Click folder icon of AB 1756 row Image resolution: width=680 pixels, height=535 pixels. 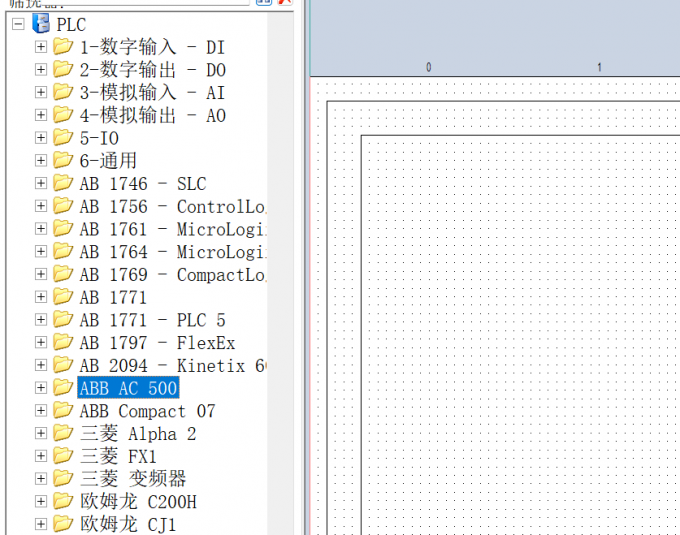(x=63, y=205)
